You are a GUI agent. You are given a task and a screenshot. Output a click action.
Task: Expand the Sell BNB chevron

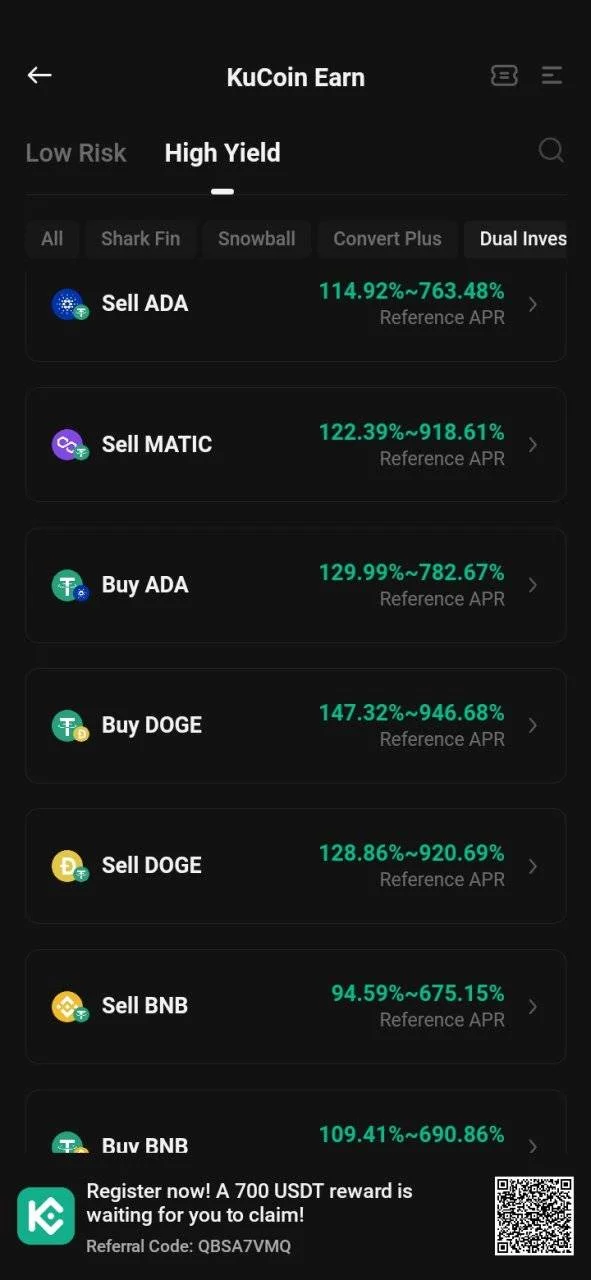(533, 1006)
